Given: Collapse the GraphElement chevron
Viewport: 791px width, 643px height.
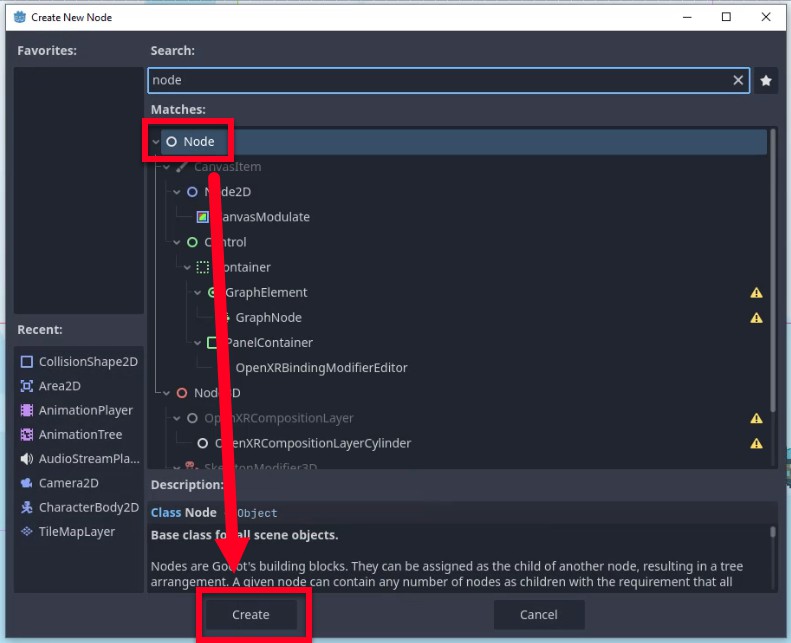Looking at the screenshot, I should pyautogui.click(x=197, y=293).
